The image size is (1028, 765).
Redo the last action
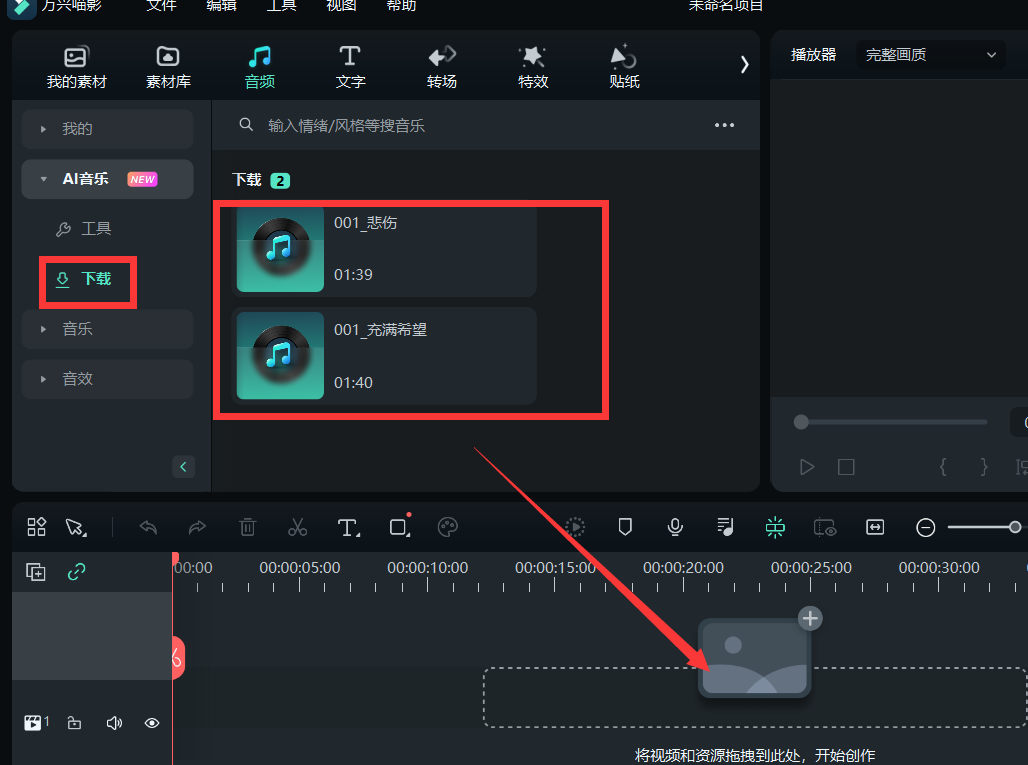point(197,527)
